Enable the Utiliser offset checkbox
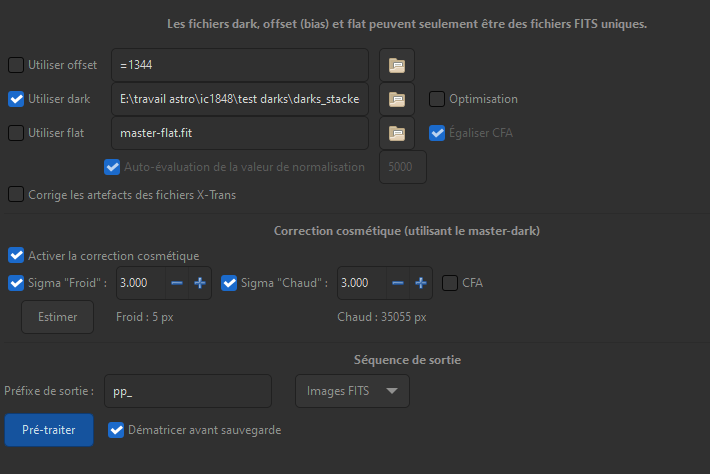This screenshot has width=710, height=474. (16, 66)
